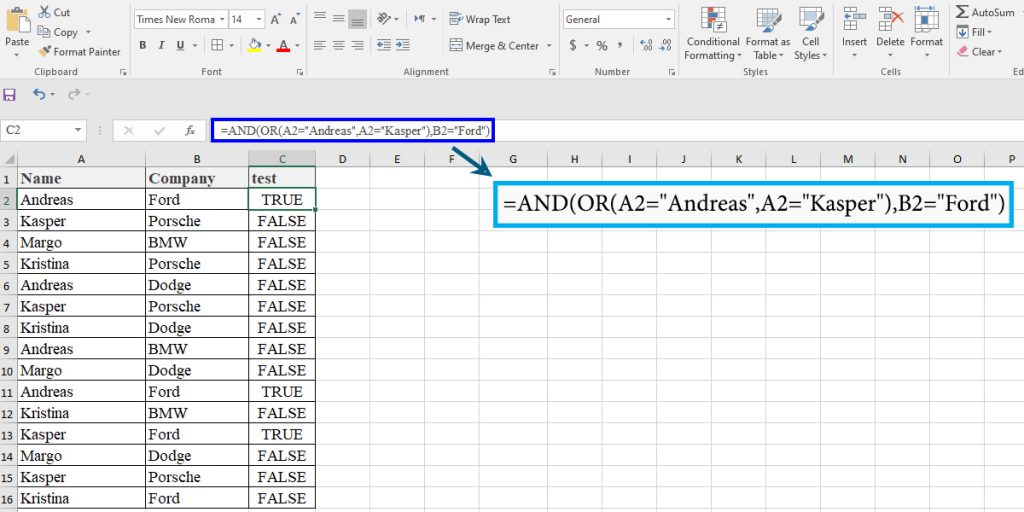This screenshot has height=512, width=1024.
Task: Open Conditional Formatting
Action: (x=713, y=35)
